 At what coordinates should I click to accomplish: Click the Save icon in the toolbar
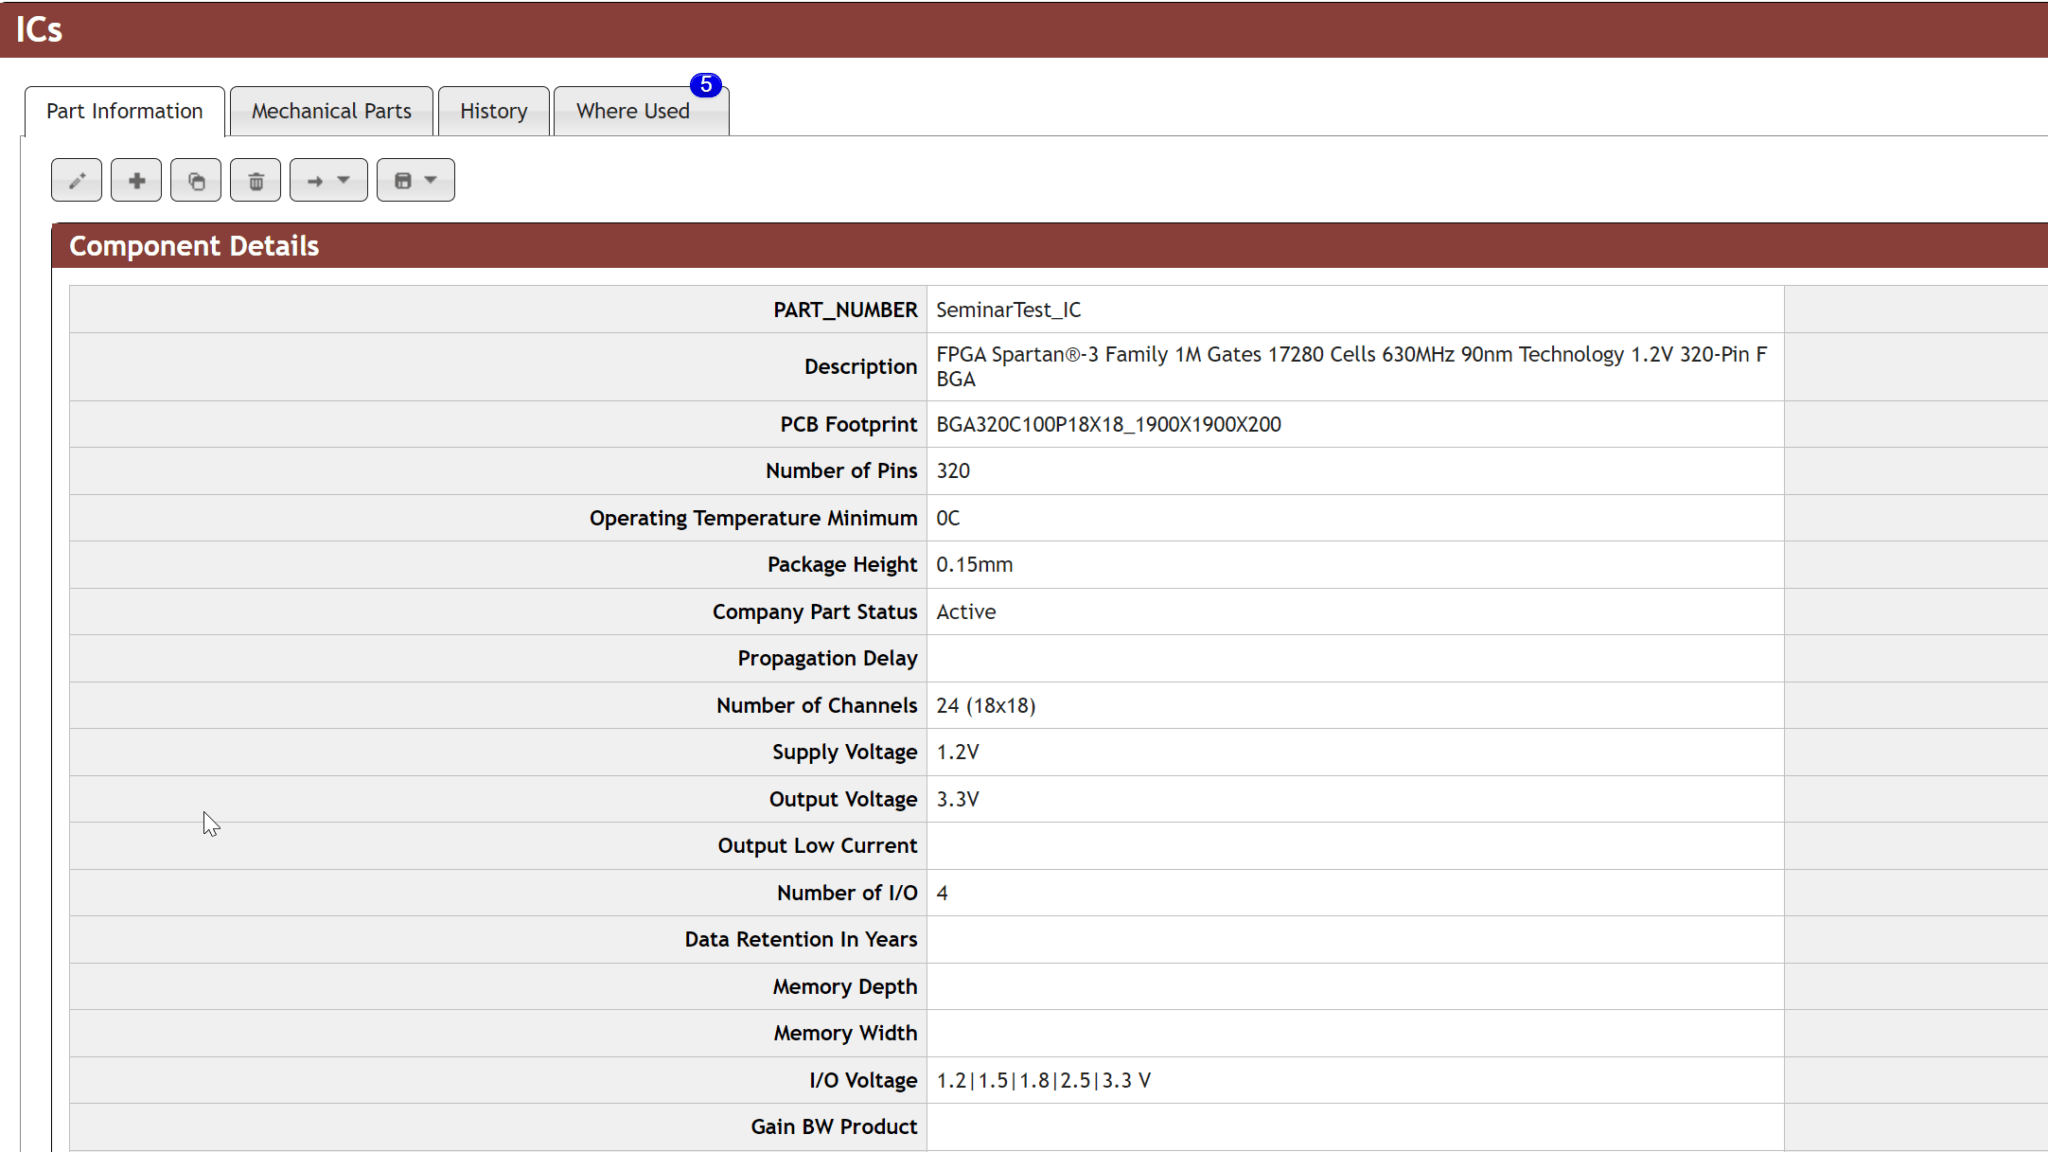pyautogui.click(x=402, y=180)
